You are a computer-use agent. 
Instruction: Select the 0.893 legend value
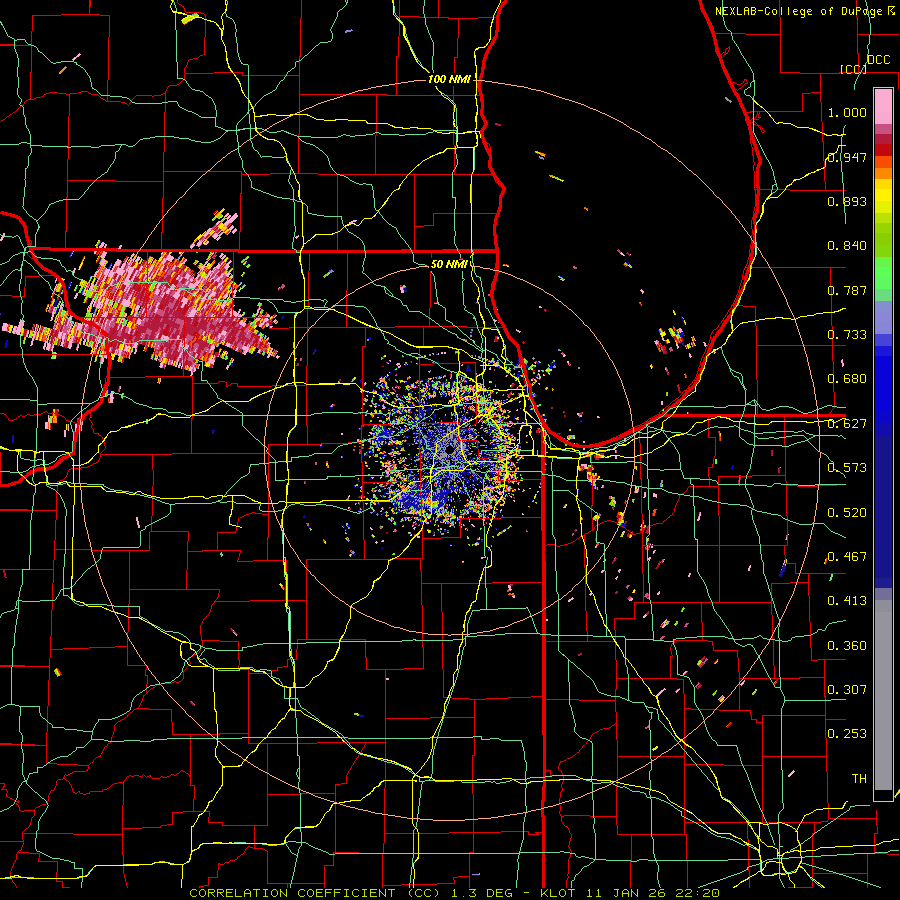pyautogui.click(x=847, y=201)
